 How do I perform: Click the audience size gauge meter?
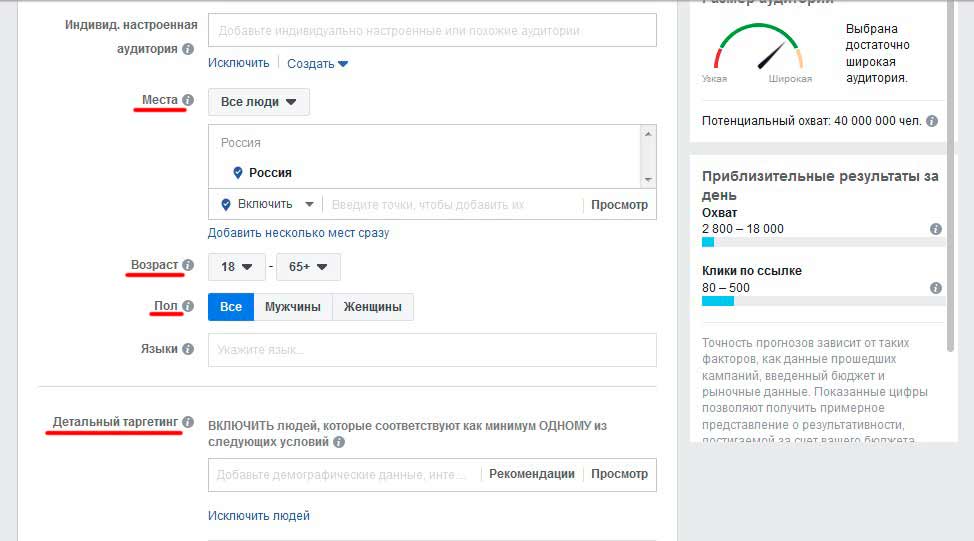[758, 48]
